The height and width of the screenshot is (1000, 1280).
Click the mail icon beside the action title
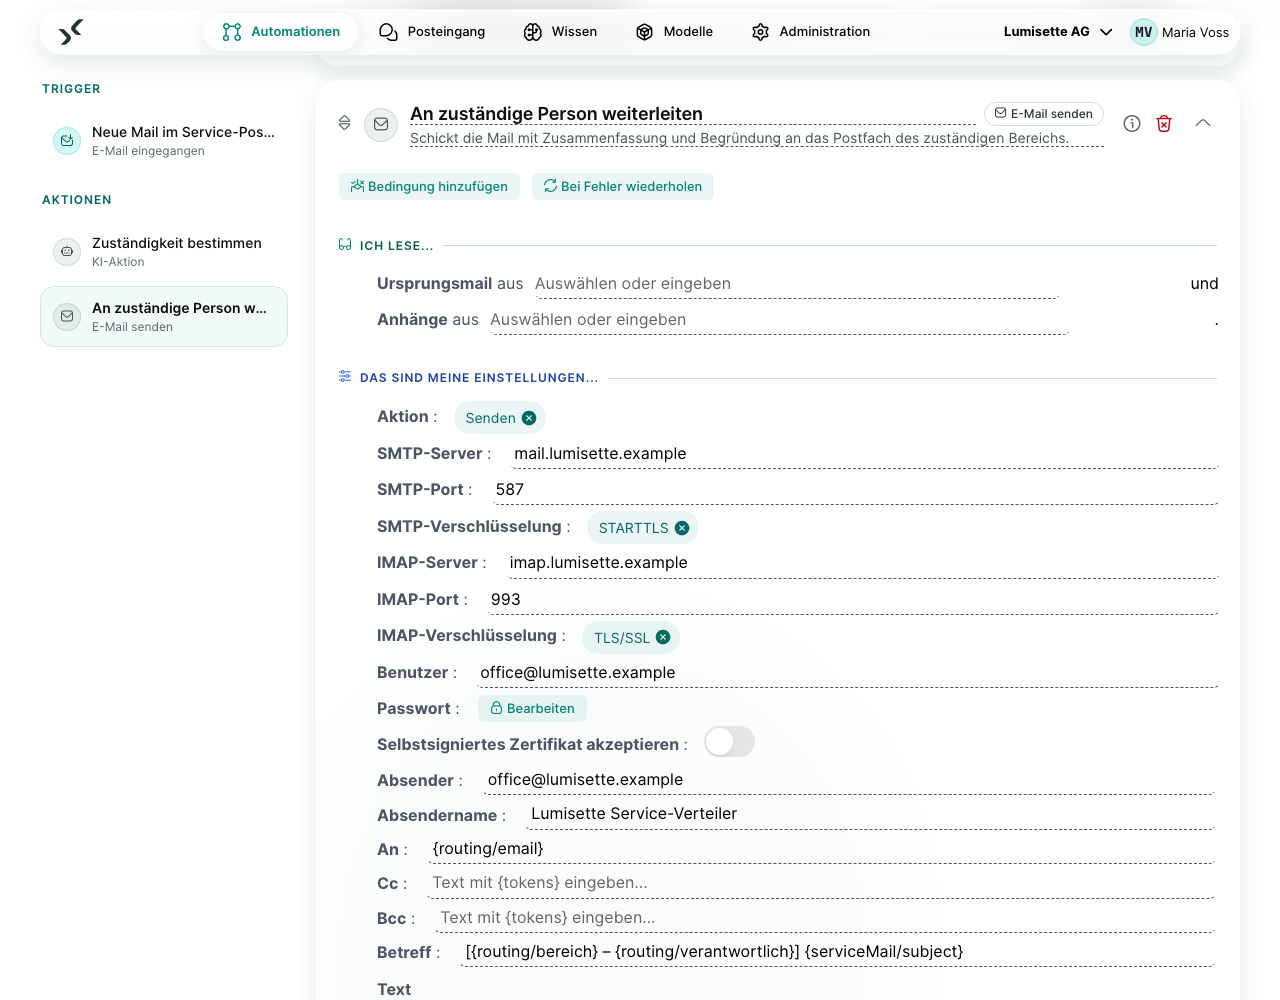[381, 124]
